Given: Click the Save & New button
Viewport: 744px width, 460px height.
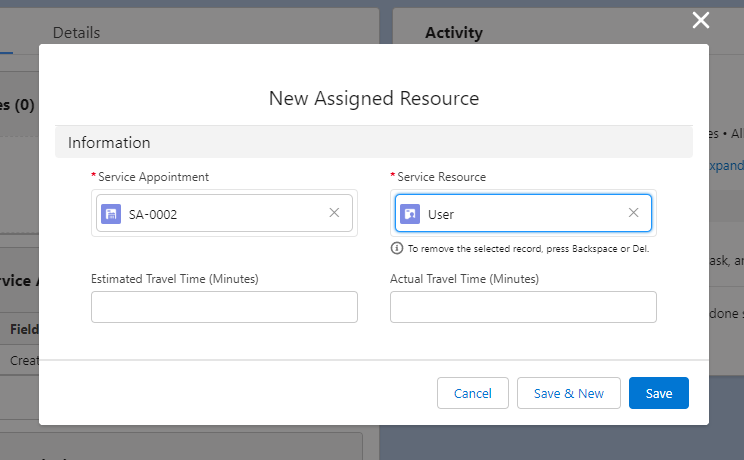Looking at the screenshot, I should pyautogui.click(x=568, y=393).
